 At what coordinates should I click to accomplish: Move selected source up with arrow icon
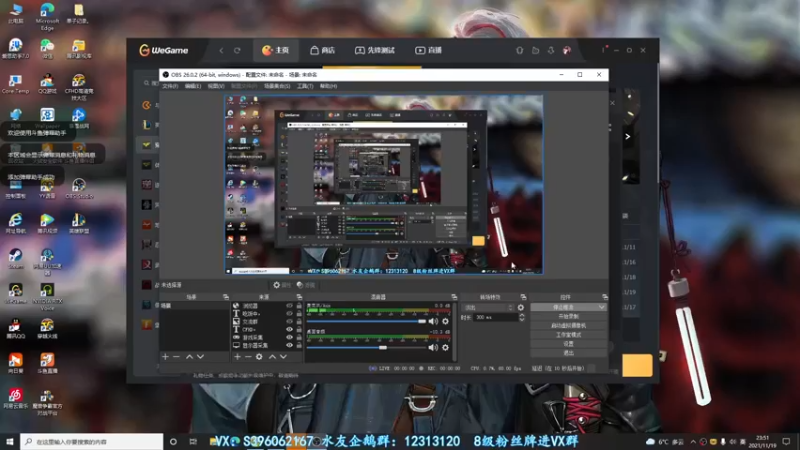point(273,356)
